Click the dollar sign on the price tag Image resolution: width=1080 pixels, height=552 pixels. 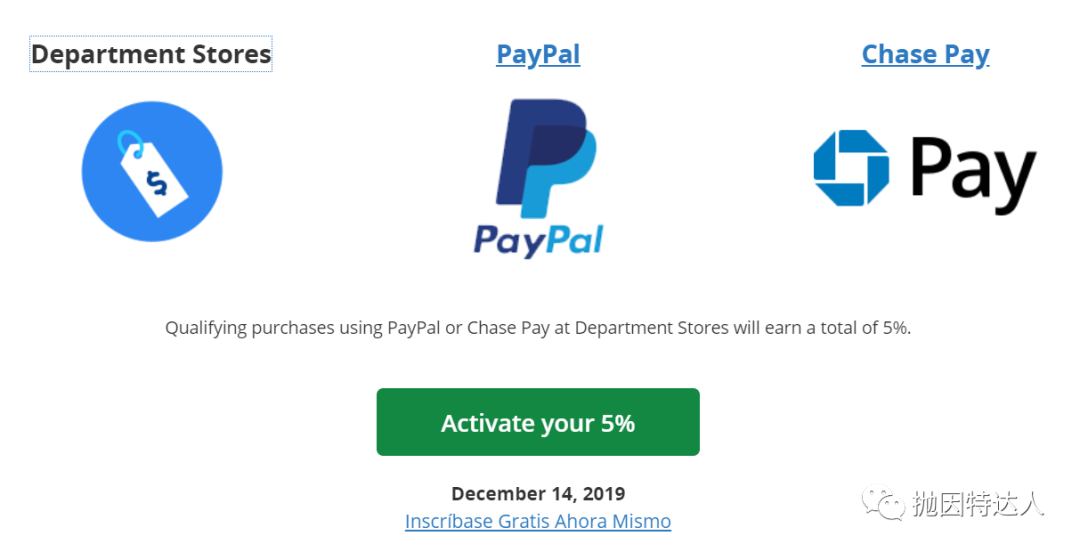157,183
